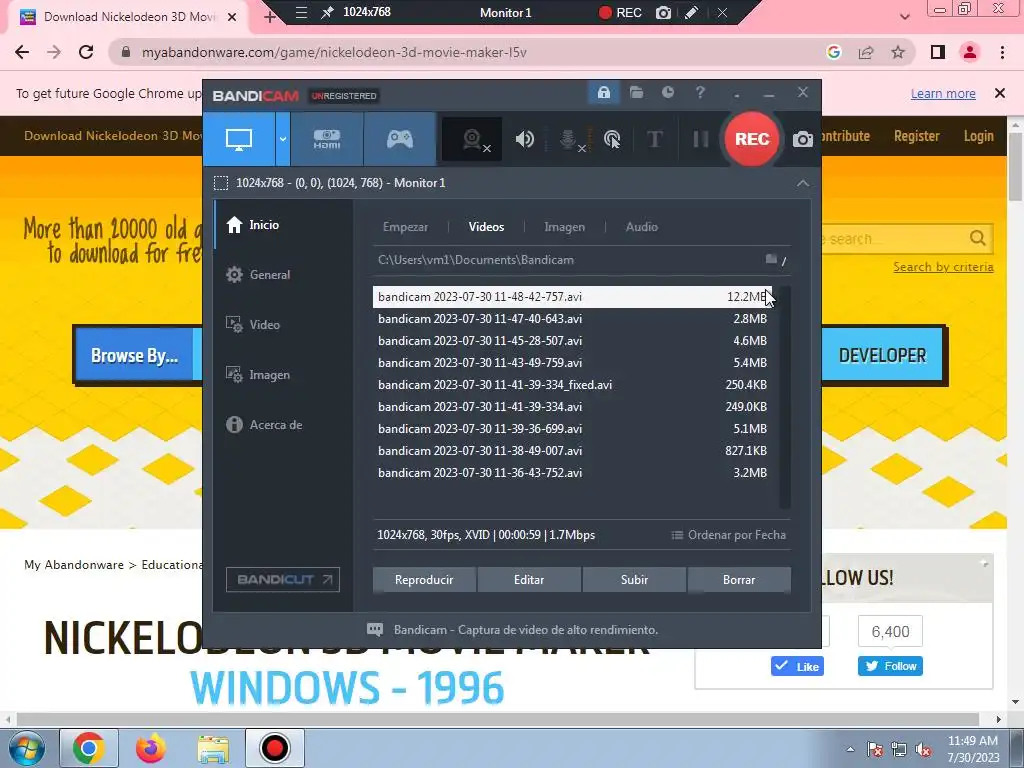
Task: Open Chrome three-dot menu
Action: pos(1002,52)
